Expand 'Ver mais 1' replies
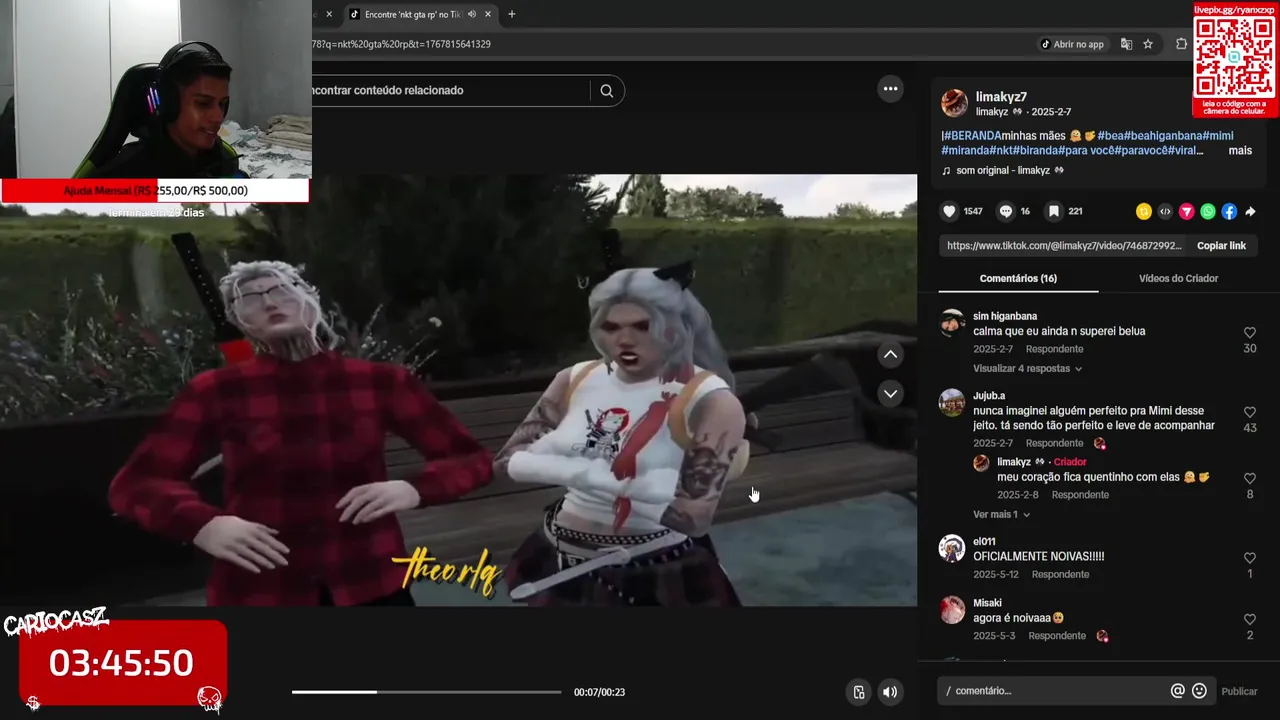 (1001, 514)
